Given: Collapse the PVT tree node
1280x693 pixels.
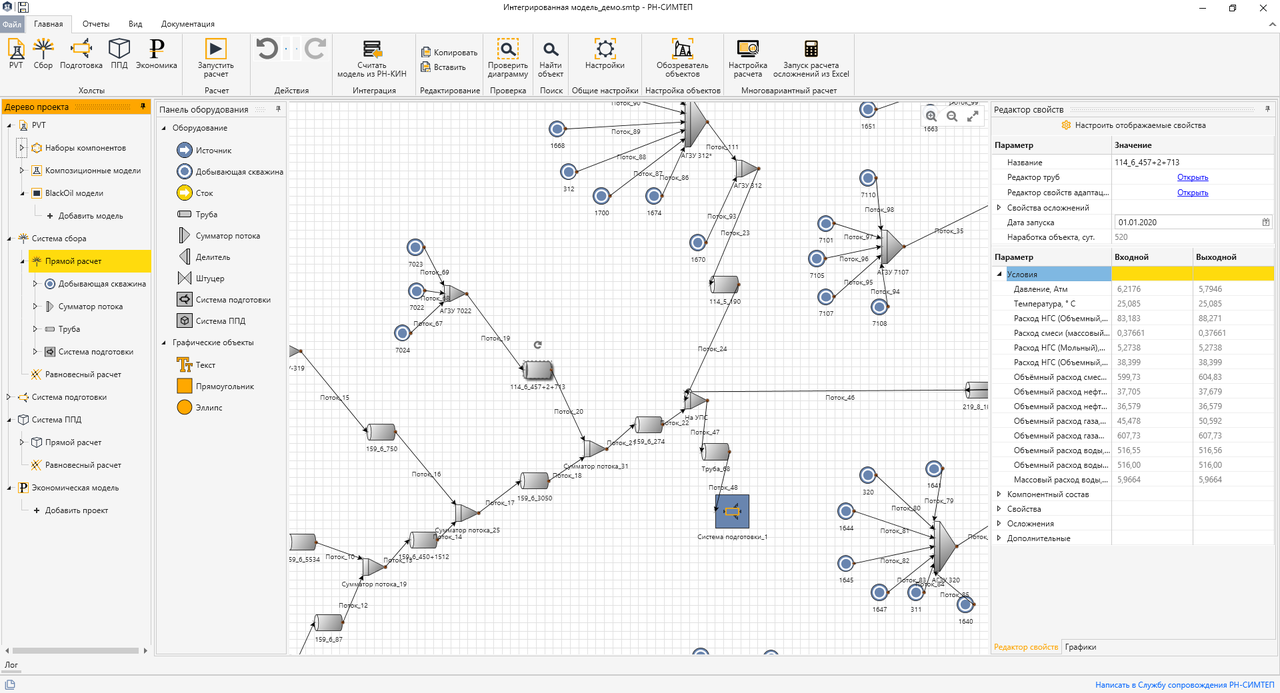Looking at the screenshot, I should (x=8, y=126).
